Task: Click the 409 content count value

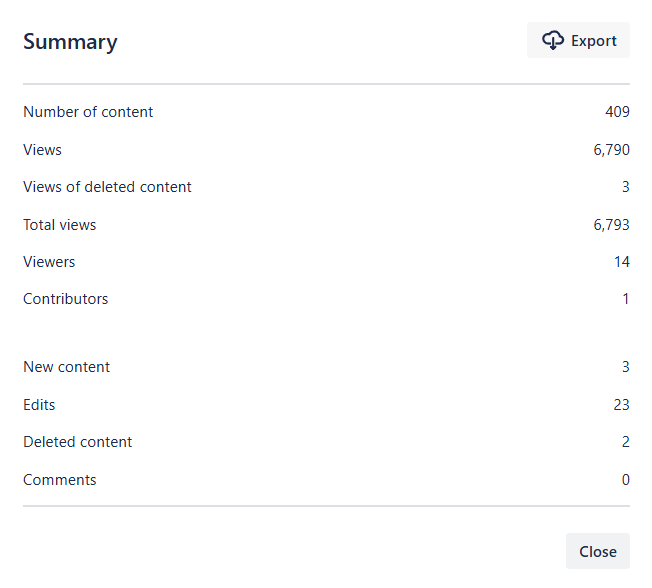Action: tap(617, 112)
